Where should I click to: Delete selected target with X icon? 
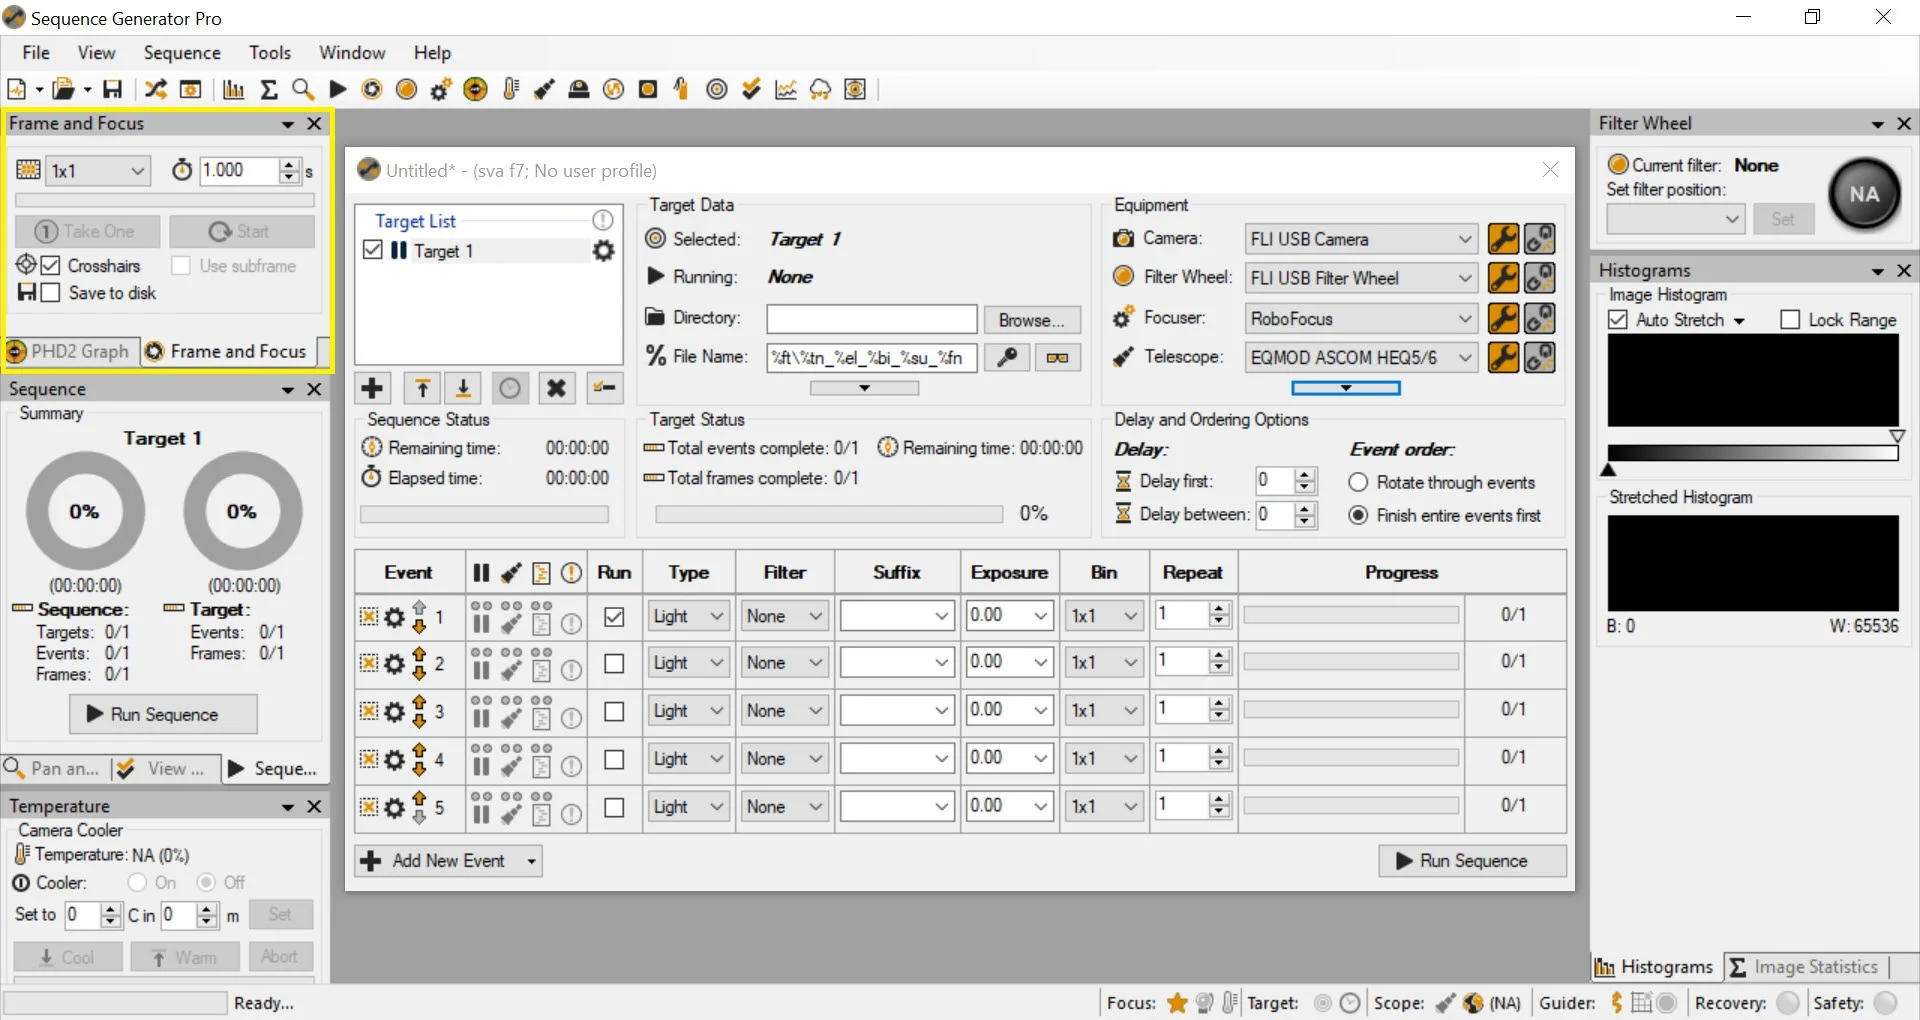(x=557, y=388)
